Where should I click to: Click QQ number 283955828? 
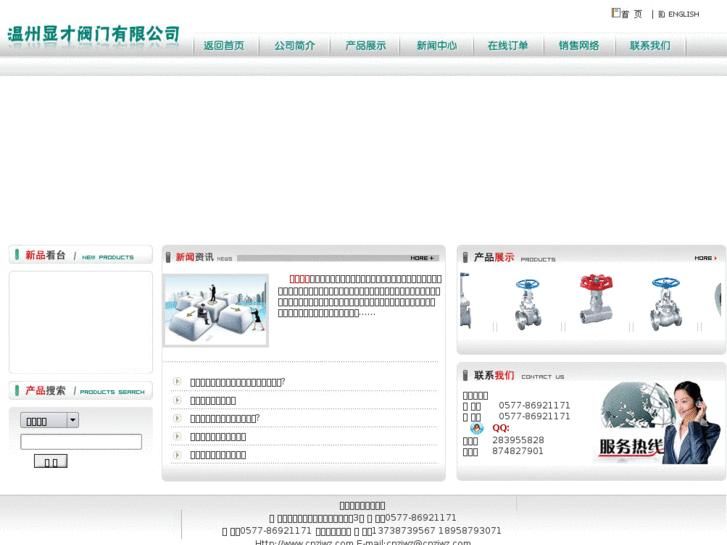(x=518, y=440)
